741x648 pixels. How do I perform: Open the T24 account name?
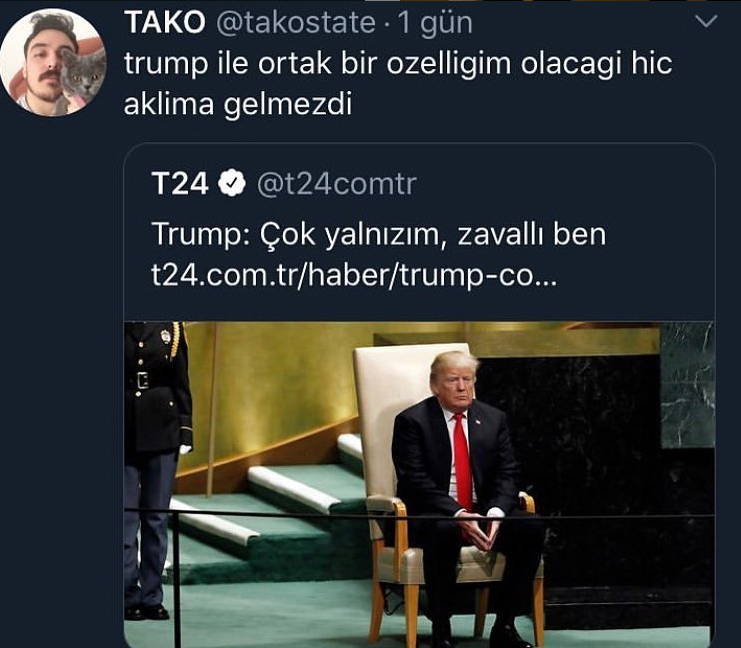point(180,183)
